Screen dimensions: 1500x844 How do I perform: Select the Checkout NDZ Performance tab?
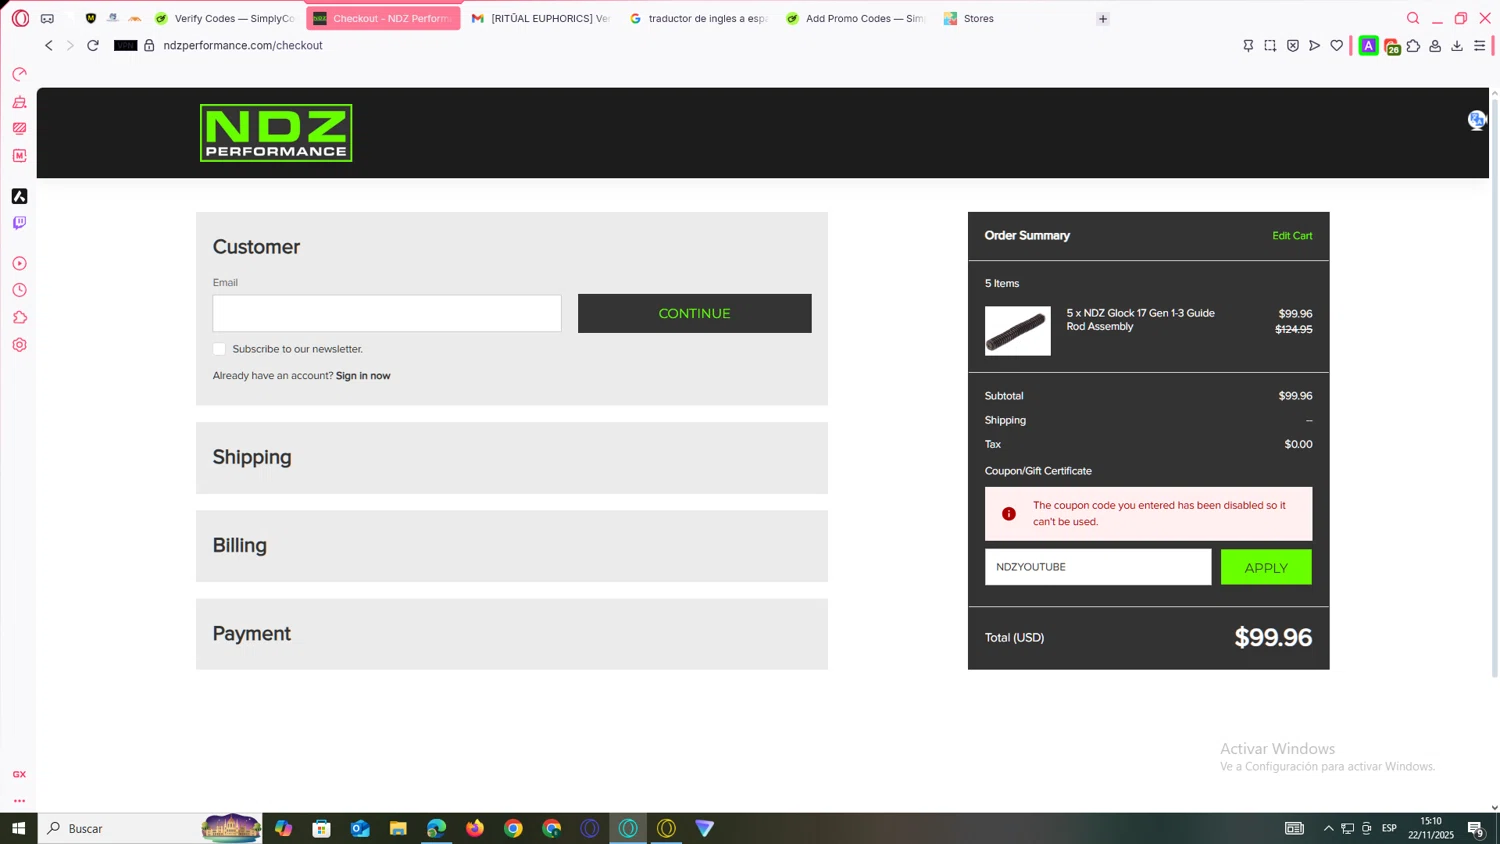click(383, 18)
